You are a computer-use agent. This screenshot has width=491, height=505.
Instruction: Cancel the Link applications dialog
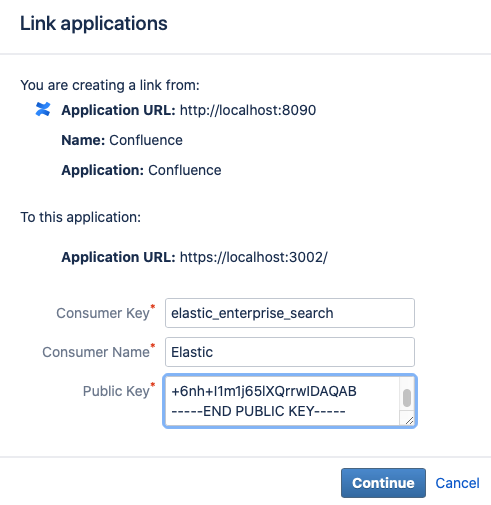pos(457,483)
